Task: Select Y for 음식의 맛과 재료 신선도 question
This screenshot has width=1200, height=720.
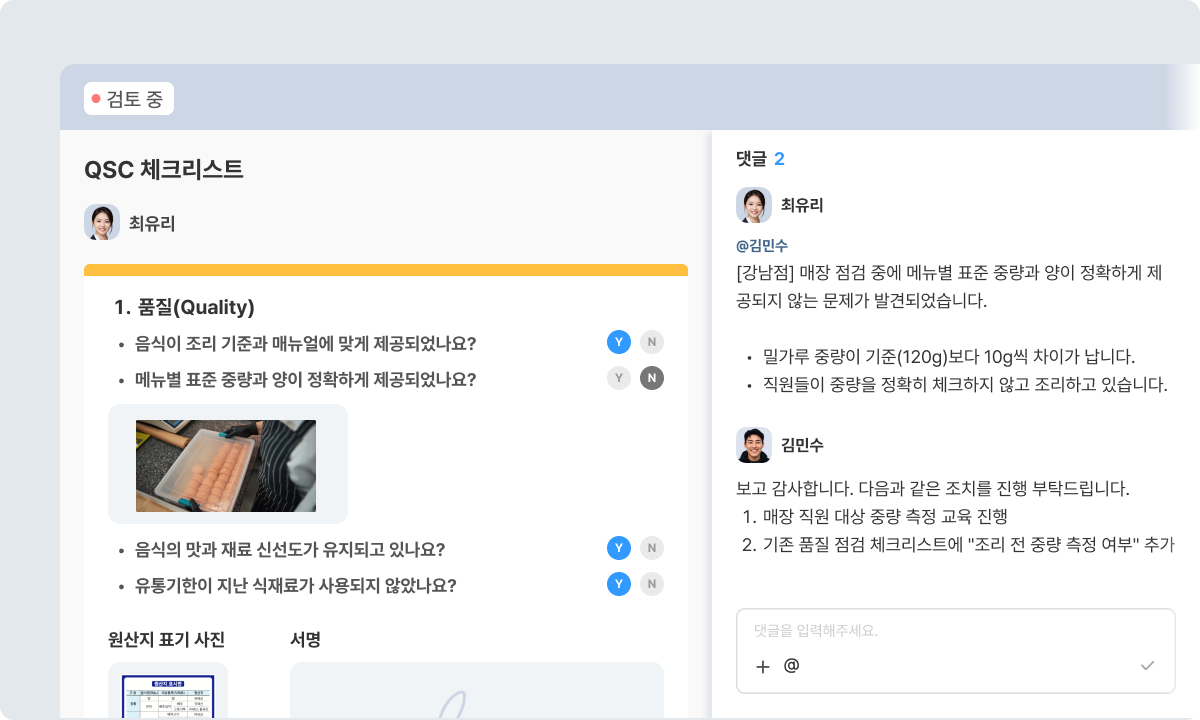Action: pyautogui.click(x=619, y=548)
